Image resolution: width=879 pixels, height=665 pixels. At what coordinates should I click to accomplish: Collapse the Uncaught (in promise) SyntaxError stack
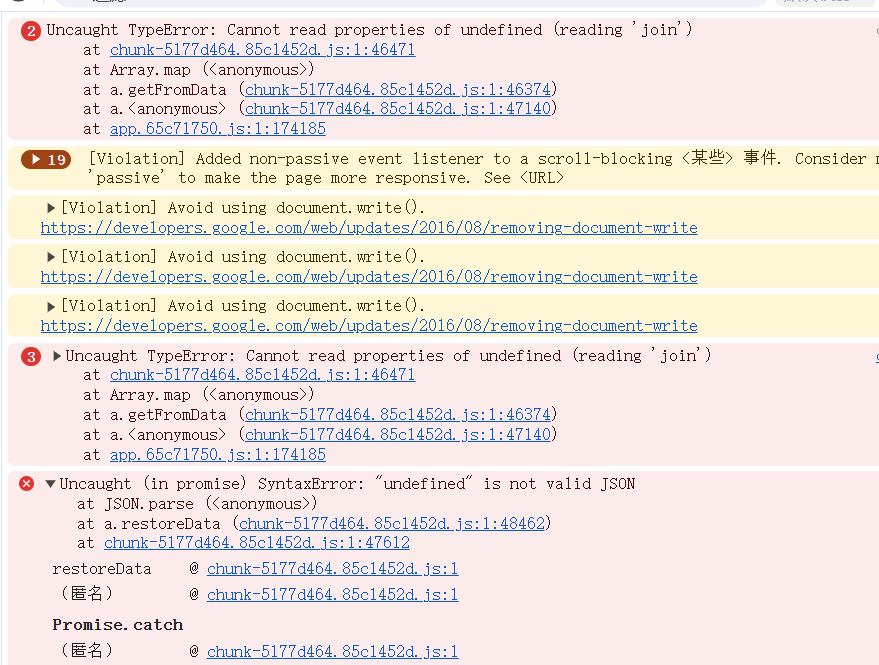[50, 484]
